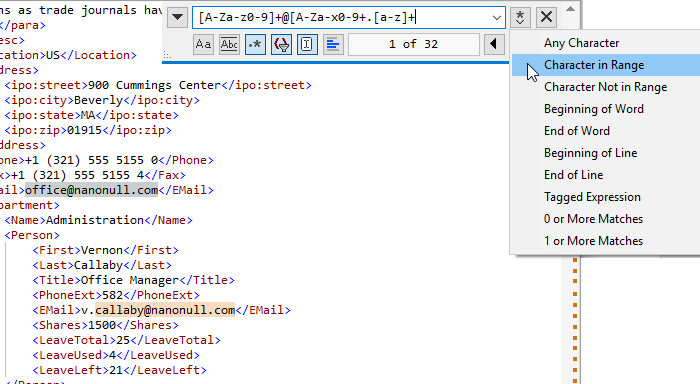
Task: Click the callaby@nanonull.com highlighted match
Action: click(x=165, y=310)
